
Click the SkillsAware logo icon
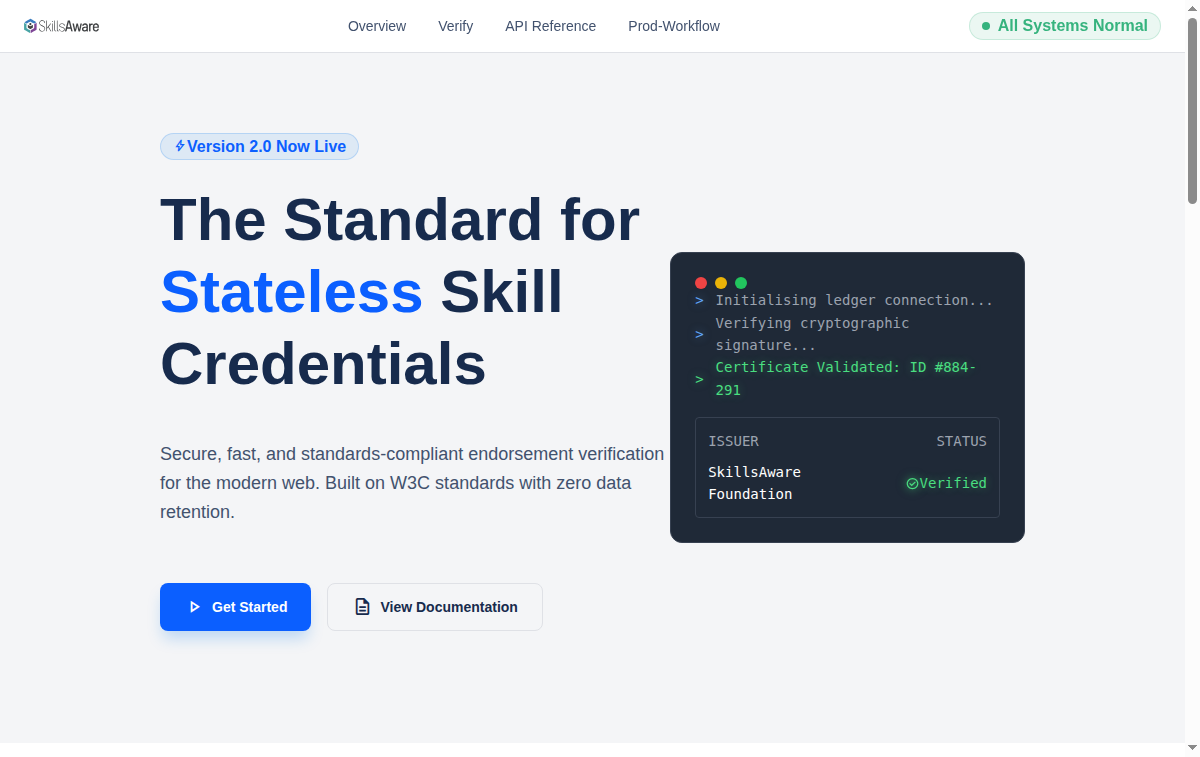pyautogui.click(x=29, y=25)
